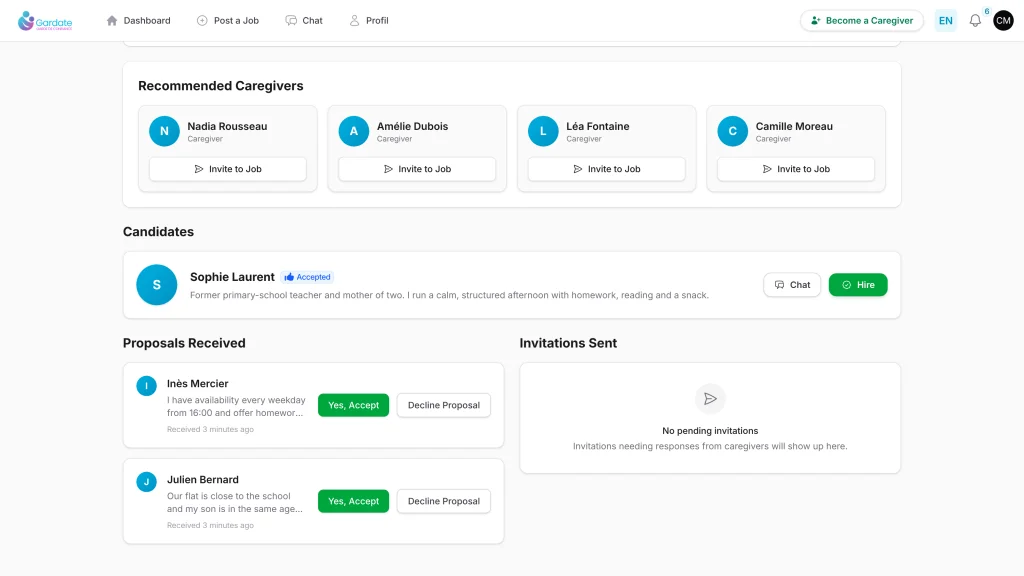
Task: Invite Camille Moreau to job
Action: click(796, 169)
